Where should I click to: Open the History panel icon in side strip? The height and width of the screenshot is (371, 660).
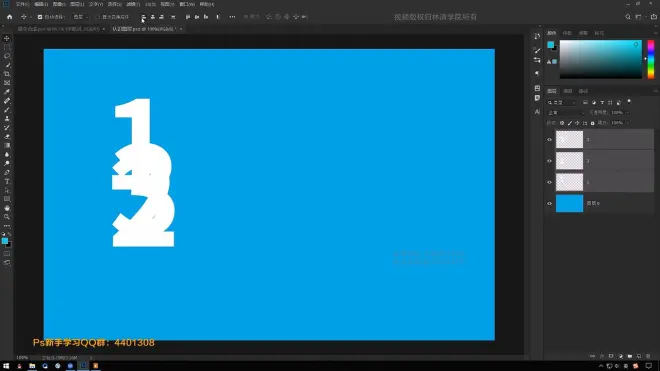point(537,37)
